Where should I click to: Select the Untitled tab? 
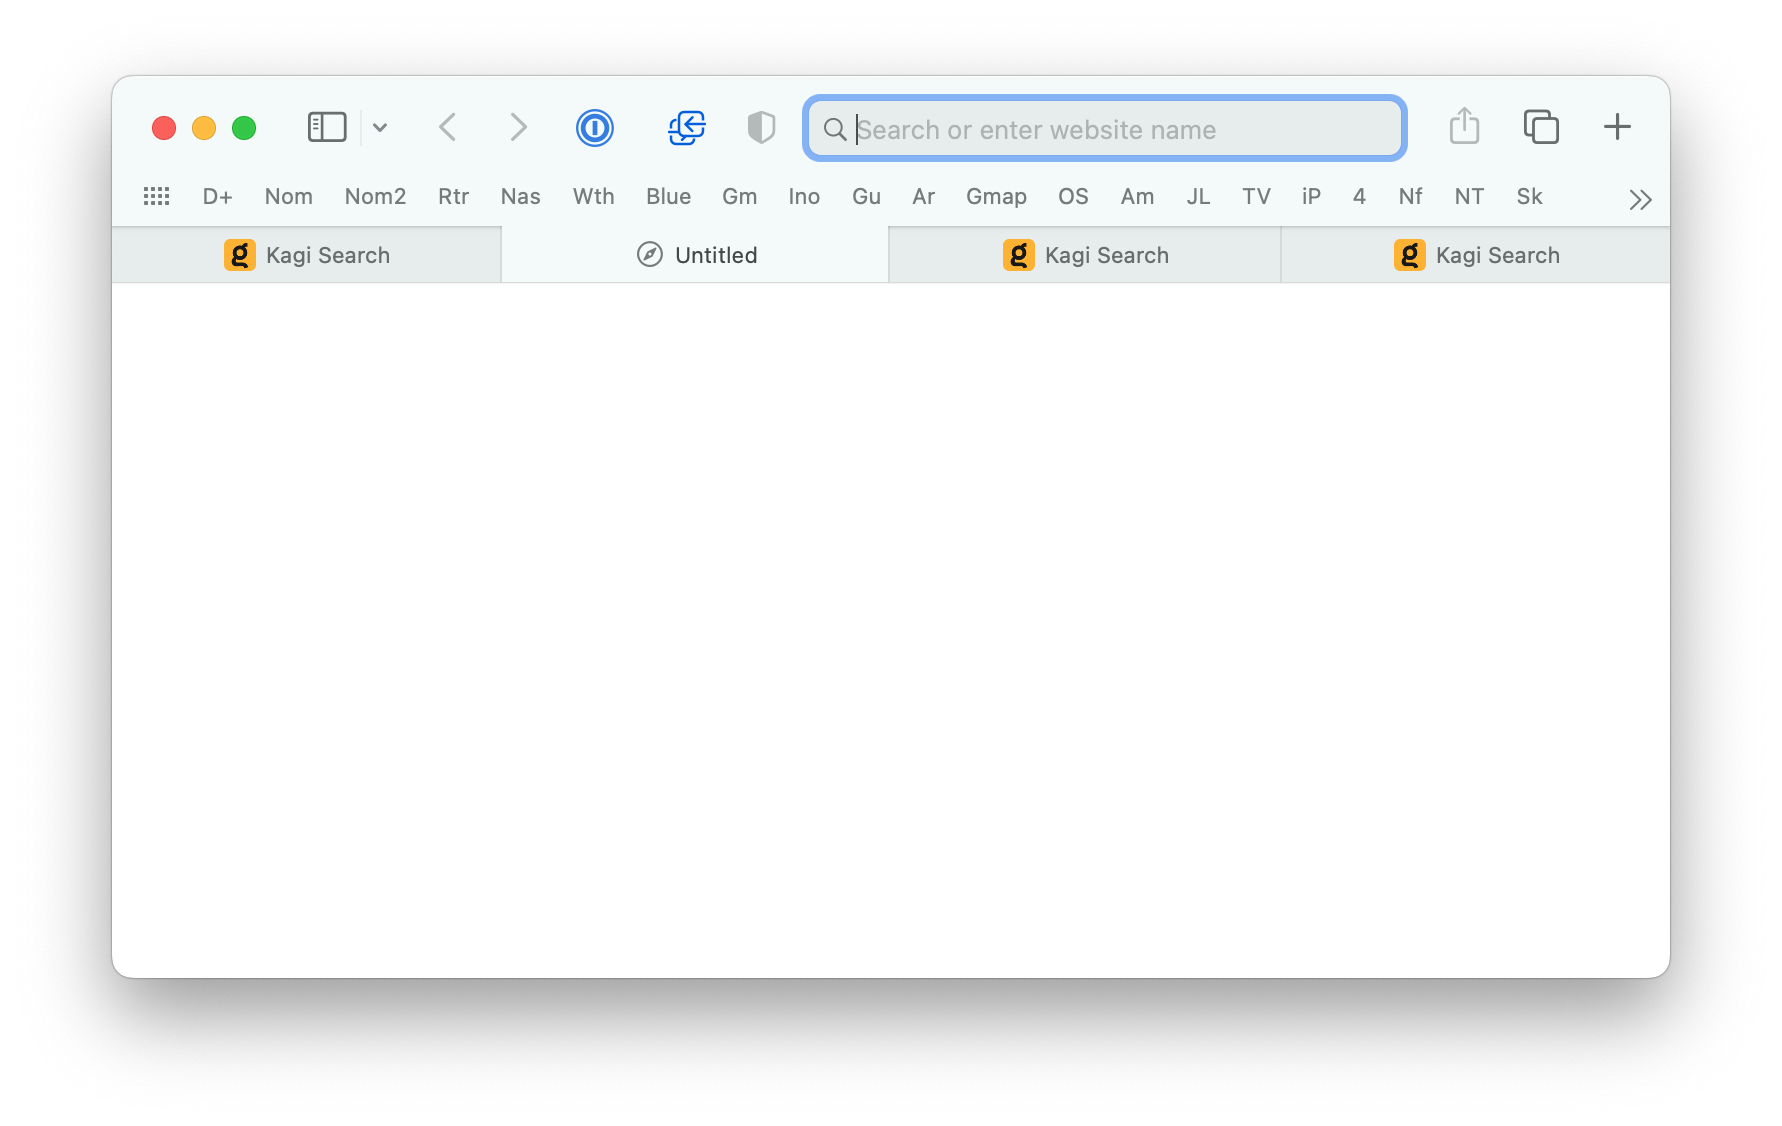point(696,256)
